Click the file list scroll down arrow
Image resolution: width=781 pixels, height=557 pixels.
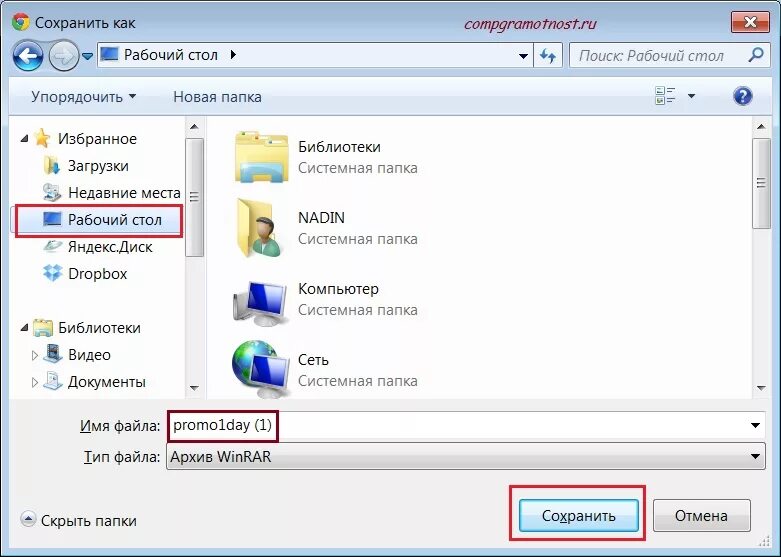click(761, 388)
